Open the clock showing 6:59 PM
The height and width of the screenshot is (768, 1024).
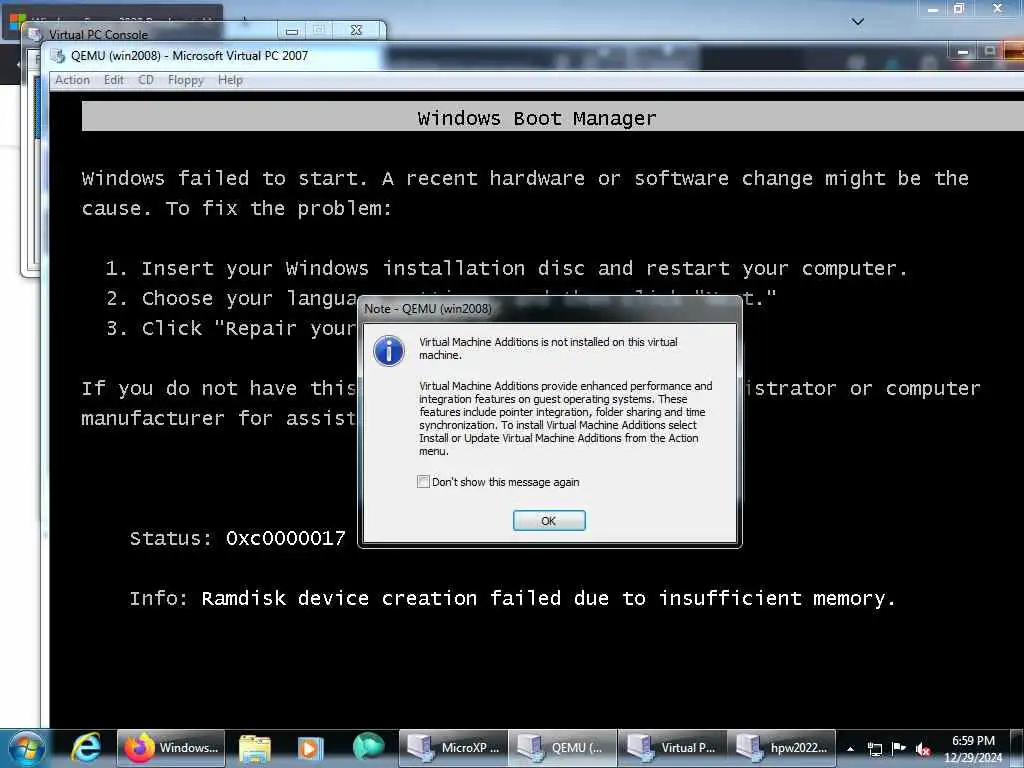(973, 748)
